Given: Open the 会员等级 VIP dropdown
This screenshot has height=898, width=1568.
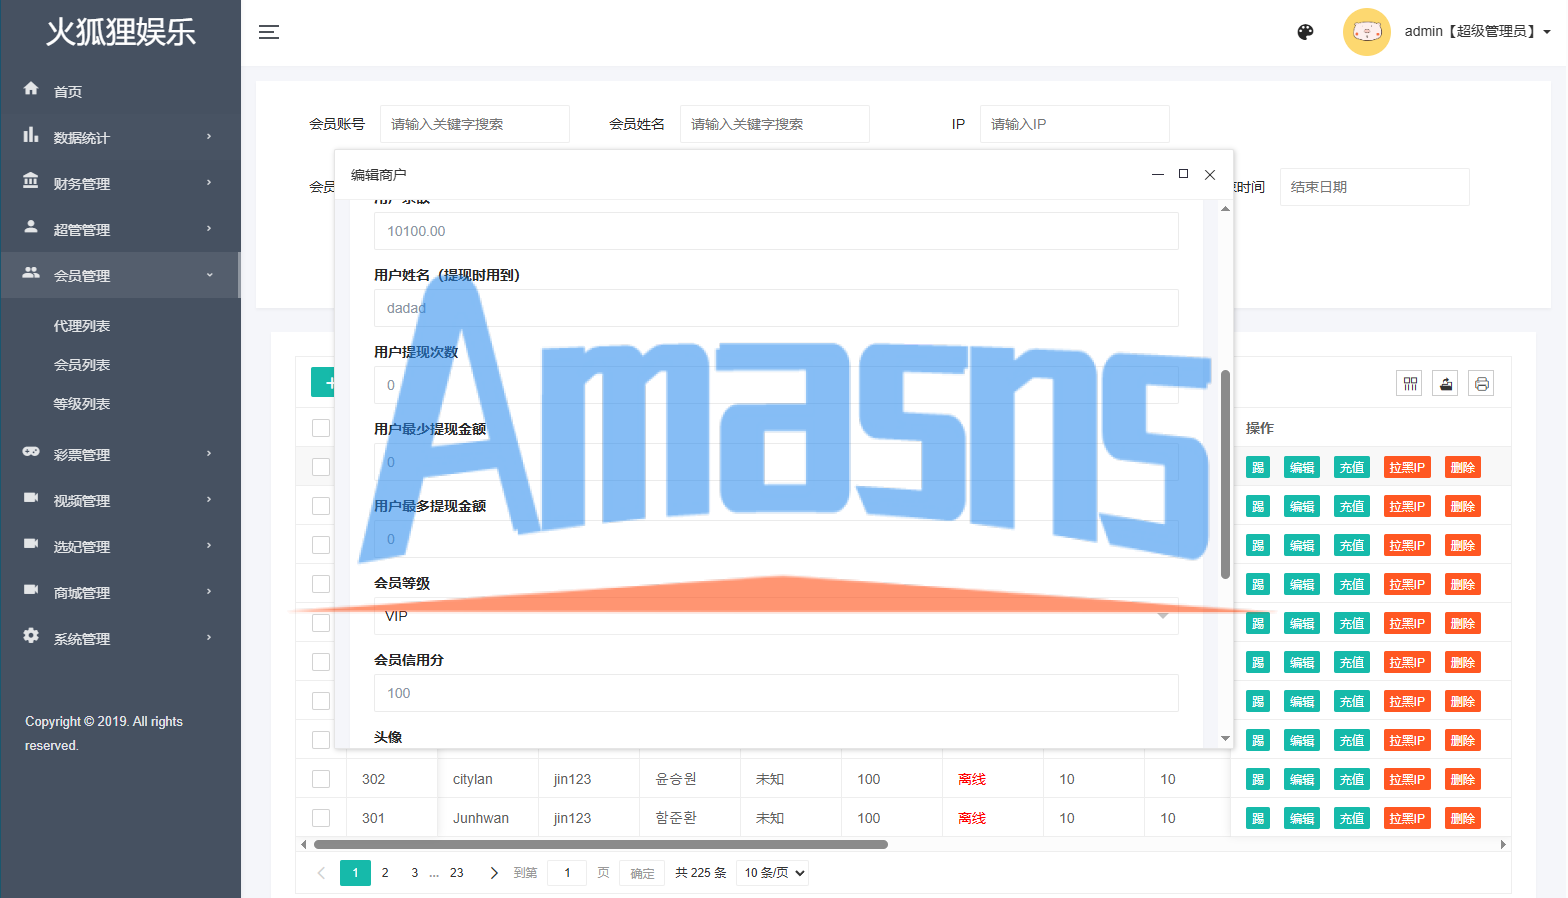Looking at the screenshot, I should pos(776,616).
